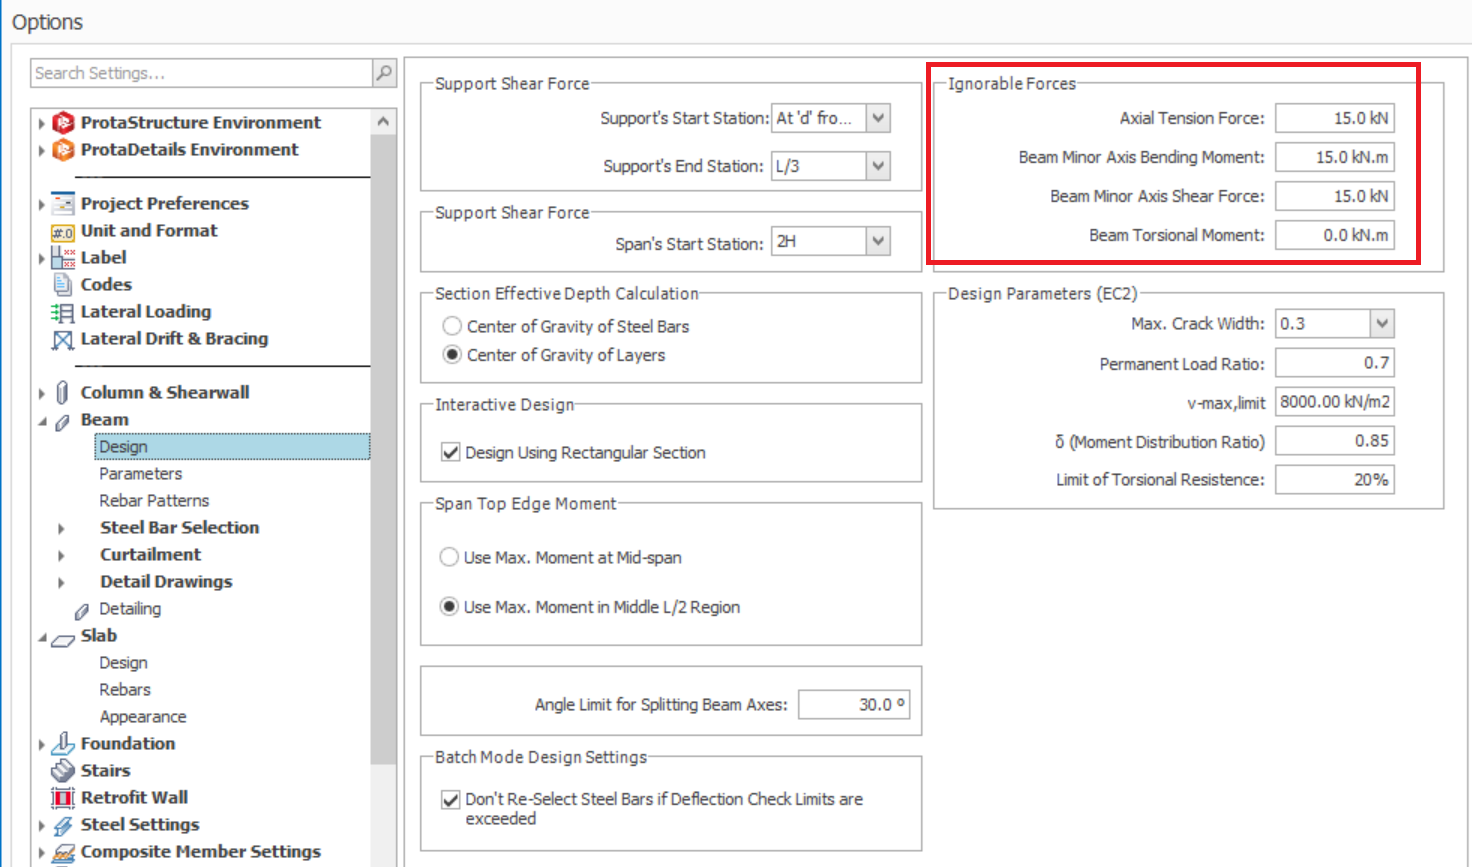
Task: Open Unit and Format settings
Action: [148, 231]
